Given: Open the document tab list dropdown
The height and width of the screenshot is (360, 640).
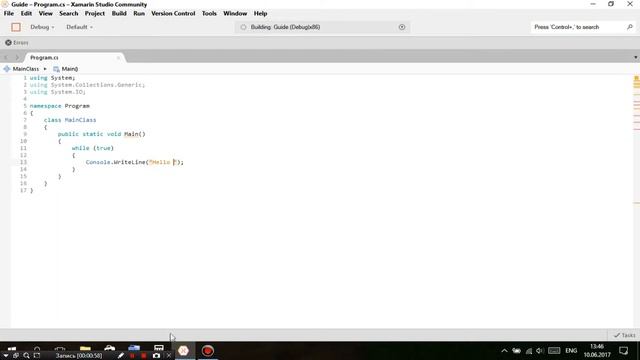Looking at the screenshot, I should [636, 58].
